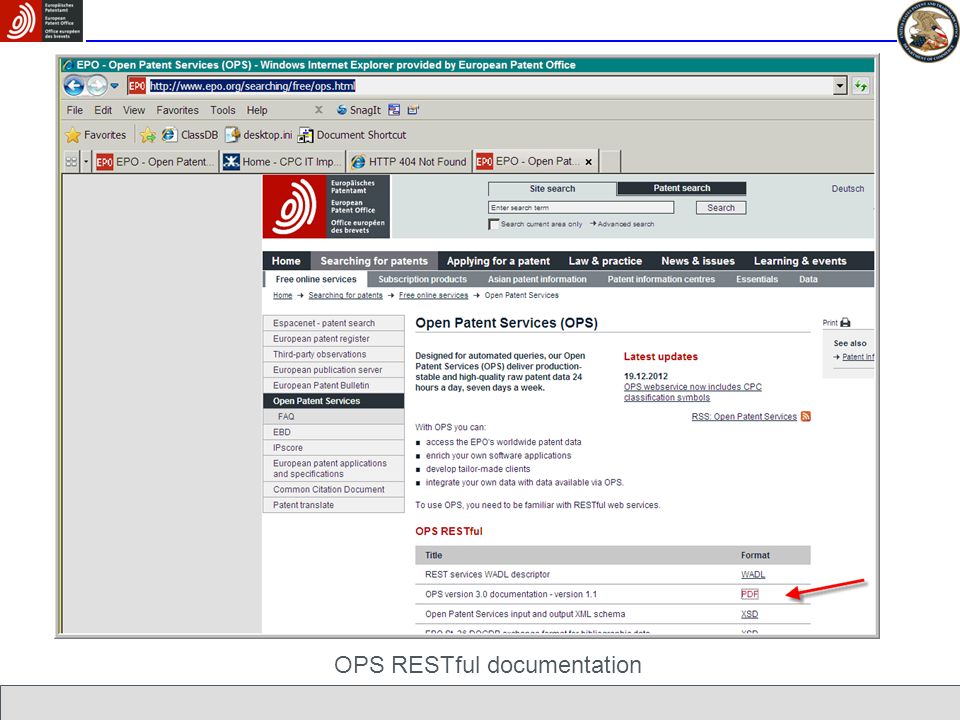
Task: Switch language to Deutsch
Action: (847, 189)
